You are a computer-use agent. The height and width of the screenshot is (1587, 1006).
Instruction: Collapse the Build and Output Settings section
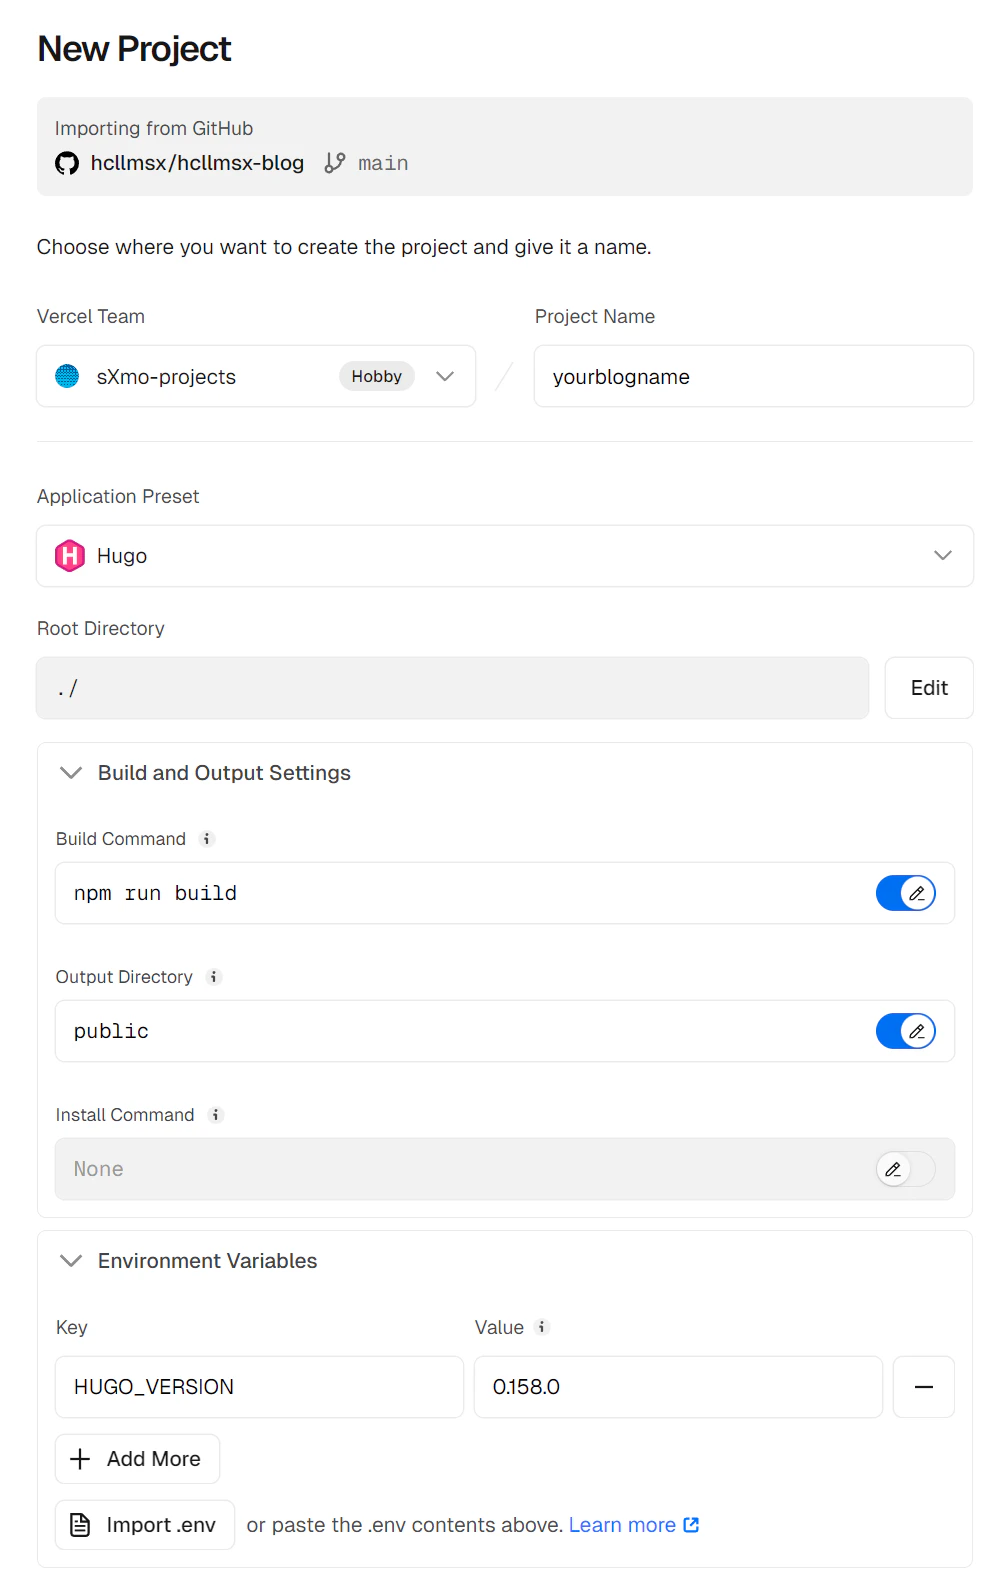(71, 773)
